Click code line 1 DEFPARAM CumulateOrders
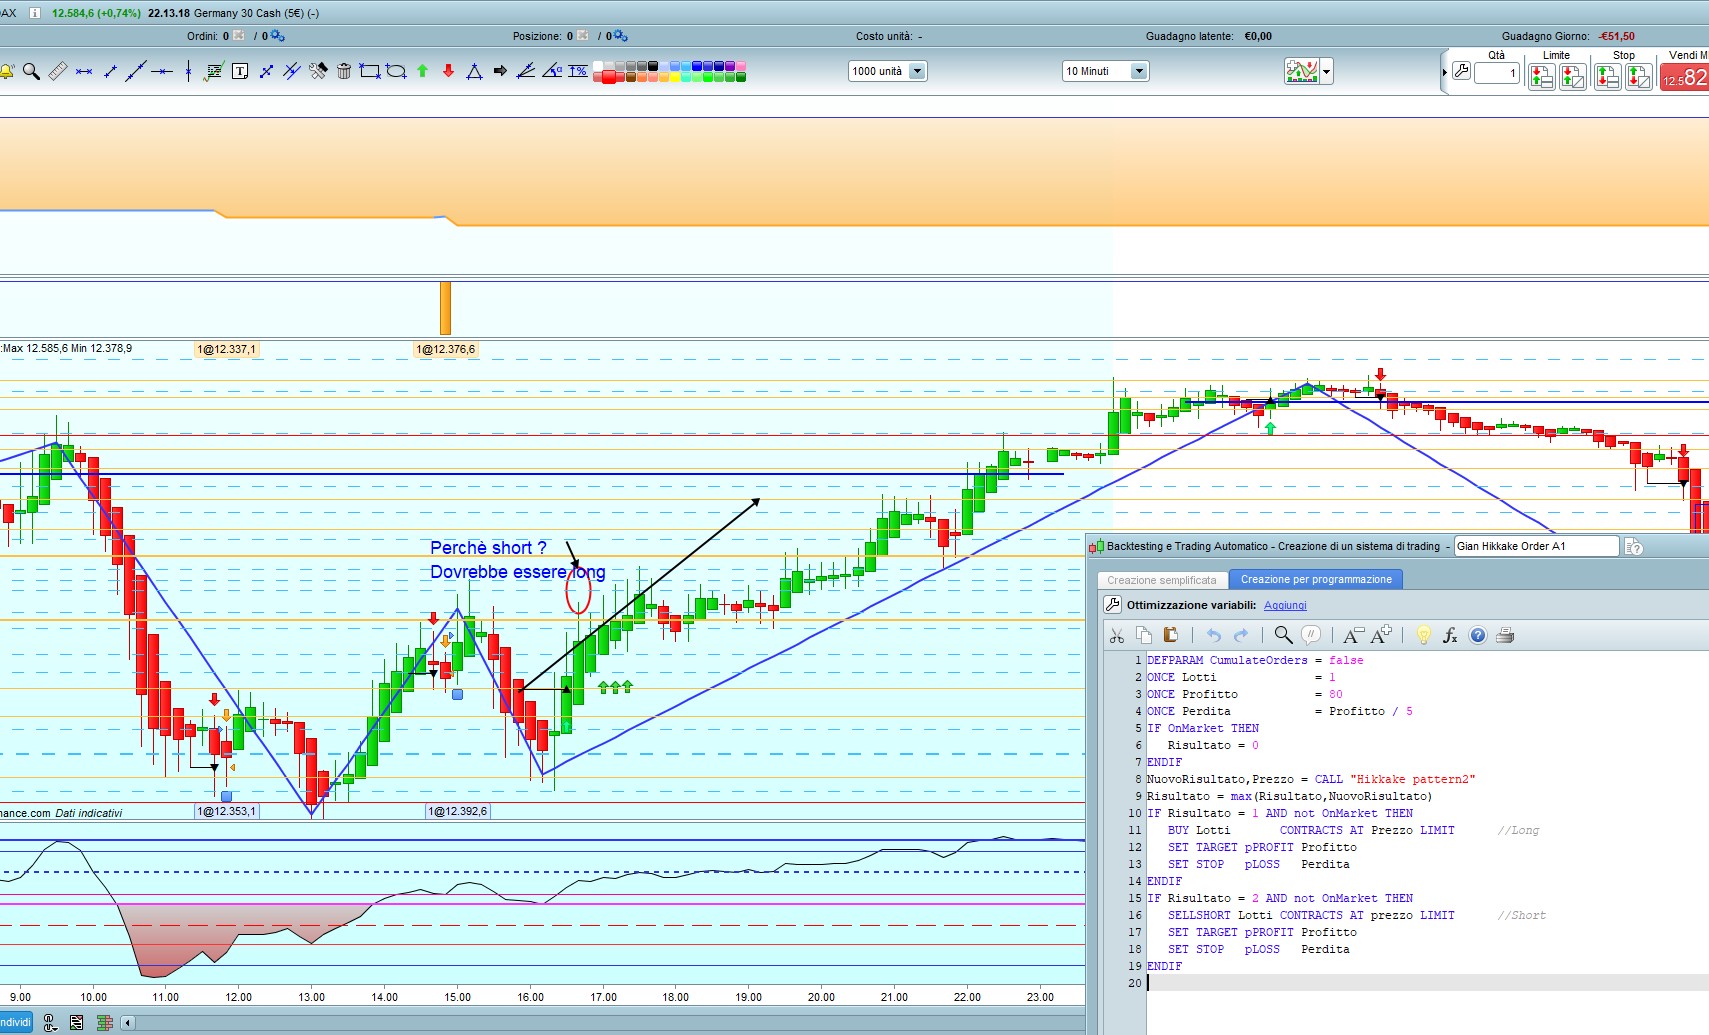 point(1255,660)
